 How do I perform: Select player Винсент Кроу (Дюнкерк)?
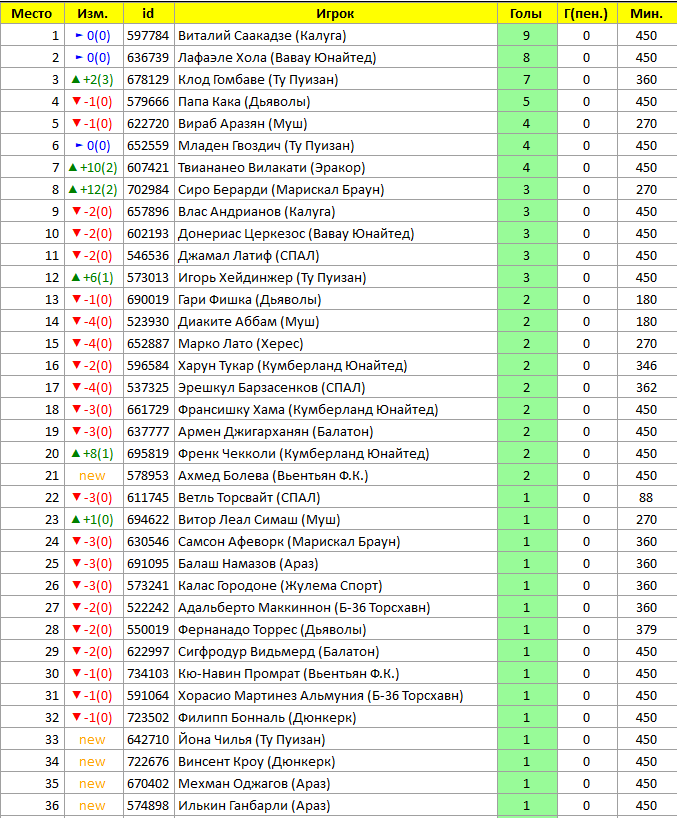point(257,762)
